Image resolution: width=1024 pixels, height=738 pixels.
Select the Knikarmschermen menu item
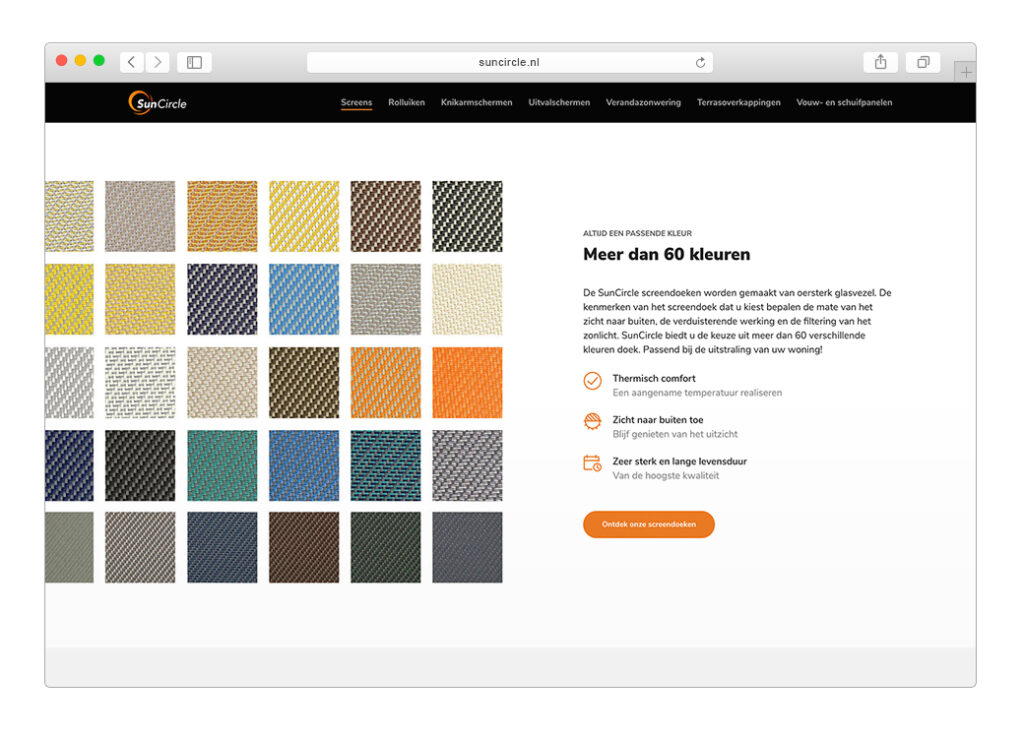coord(477,102)
